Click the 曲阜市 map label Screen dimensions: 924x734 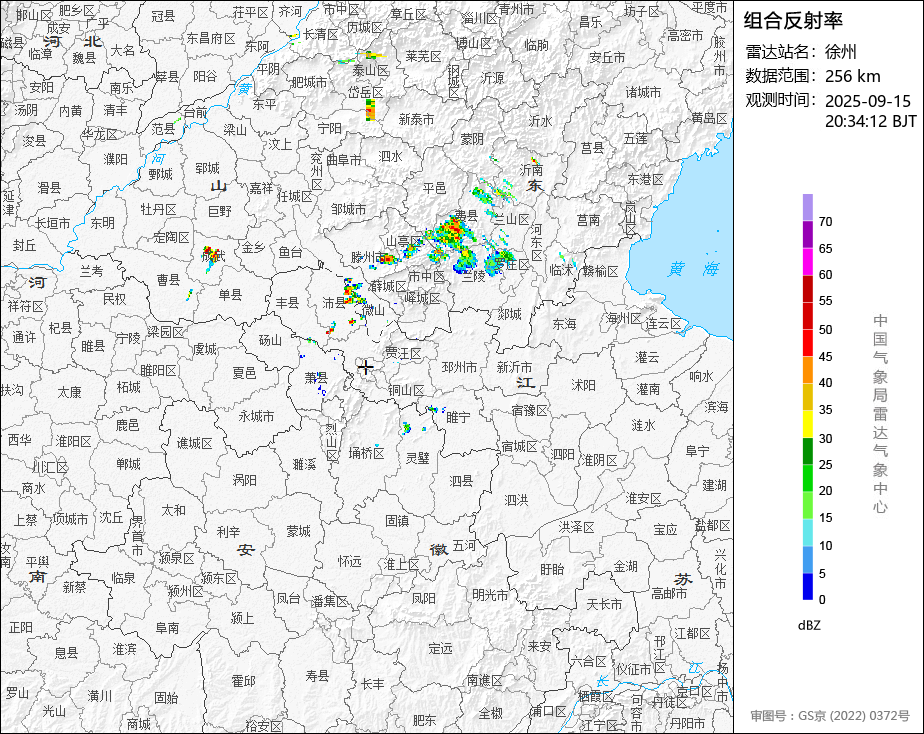344,160
